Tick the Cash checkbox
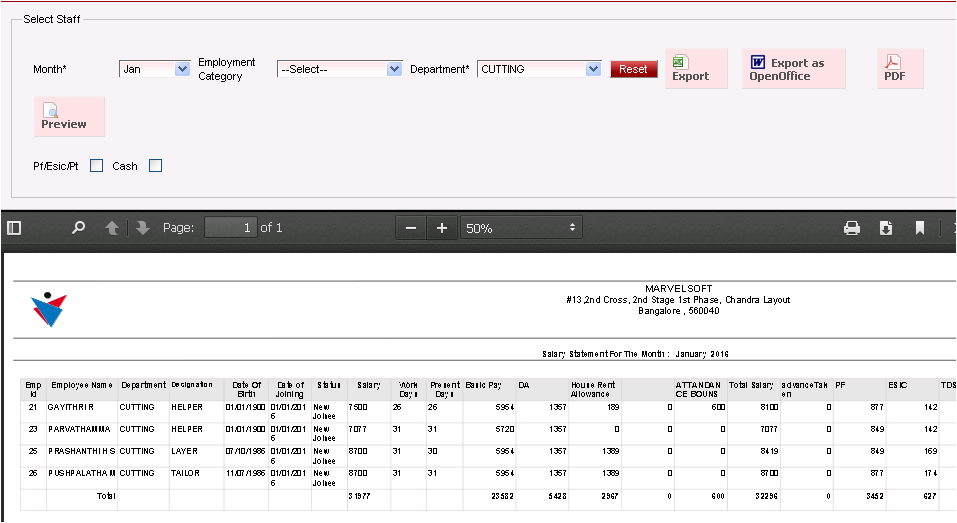 click(x=155, y=166)
